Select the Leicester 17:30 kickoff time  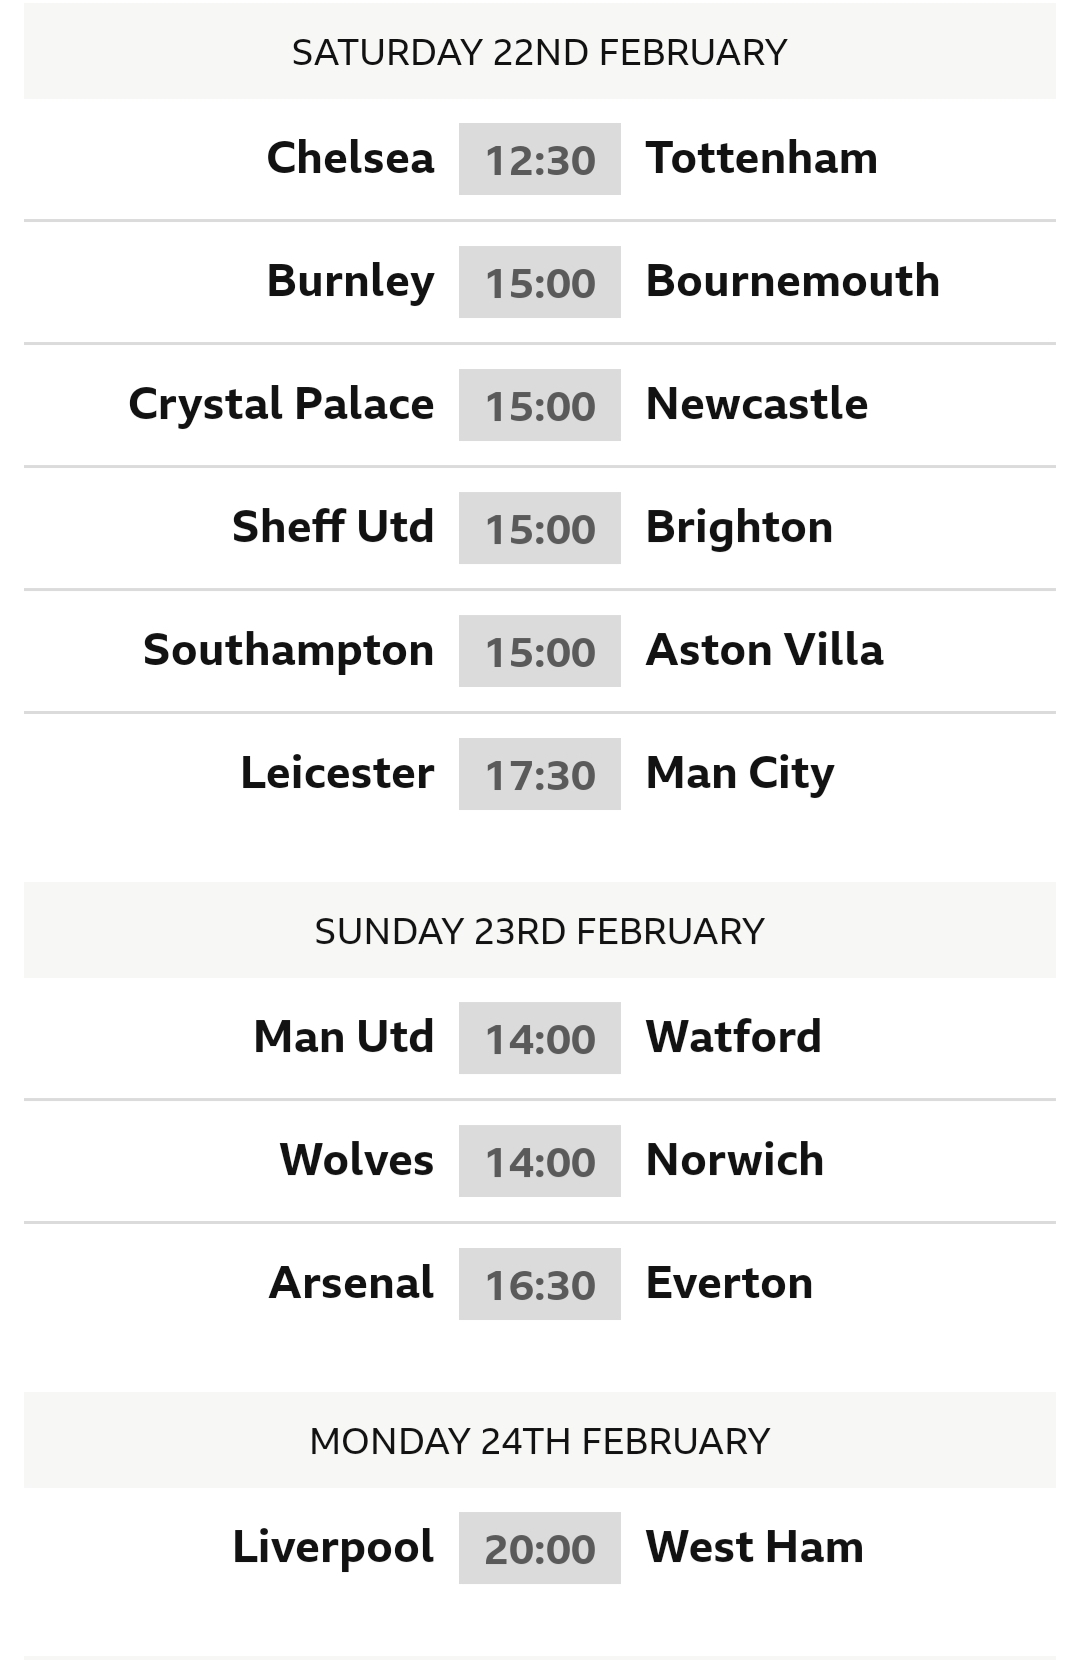coord(540,774)
